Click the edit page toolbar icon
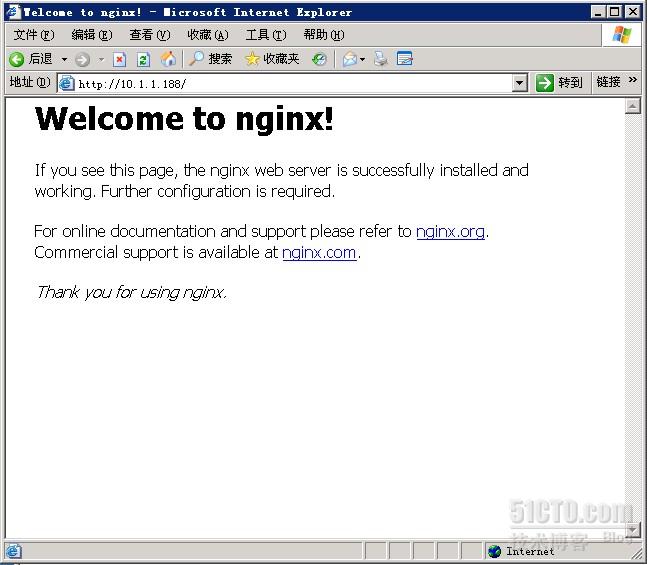647x565 pixels. (x=405, y=59)
